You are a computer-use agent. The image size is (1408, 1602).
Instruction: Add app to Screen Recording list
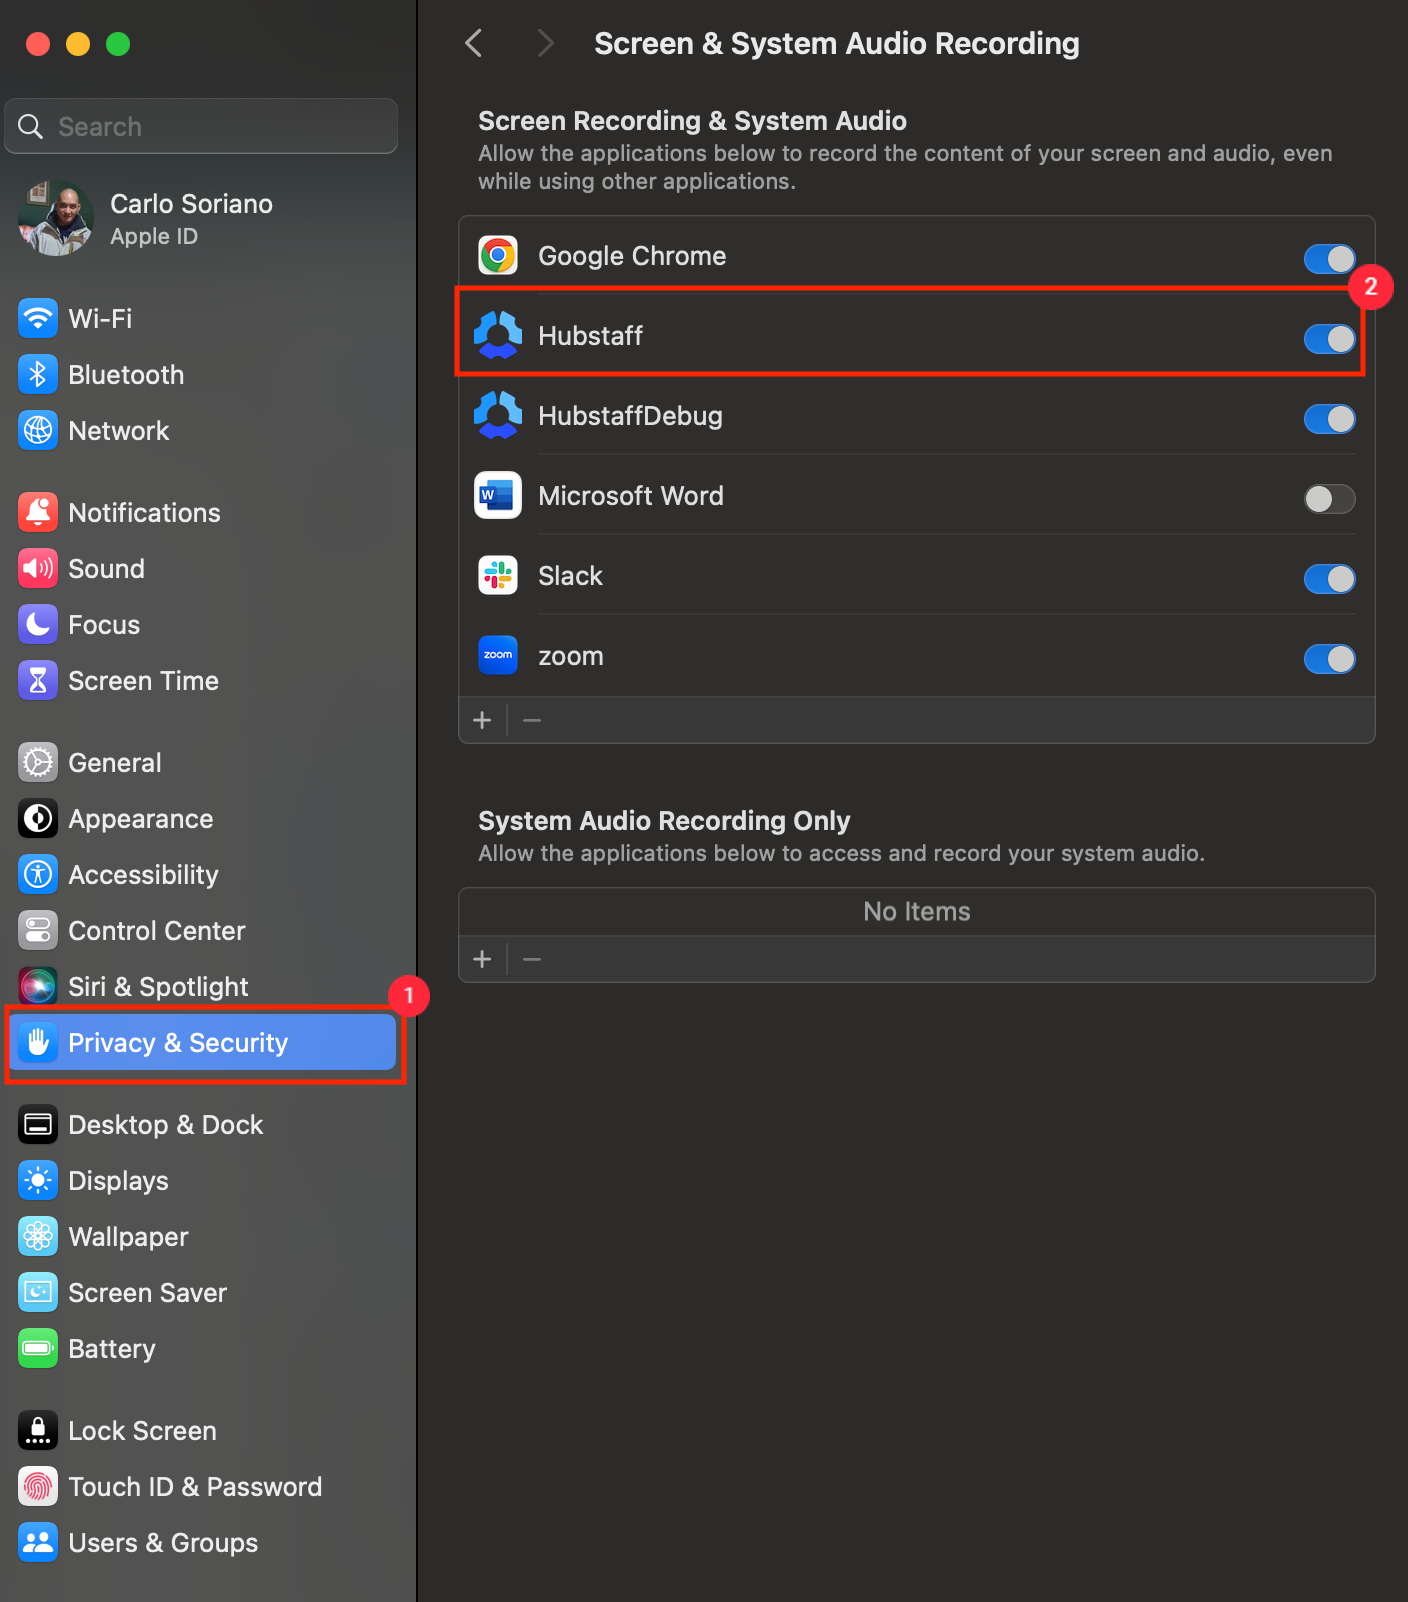click(482, 720)
